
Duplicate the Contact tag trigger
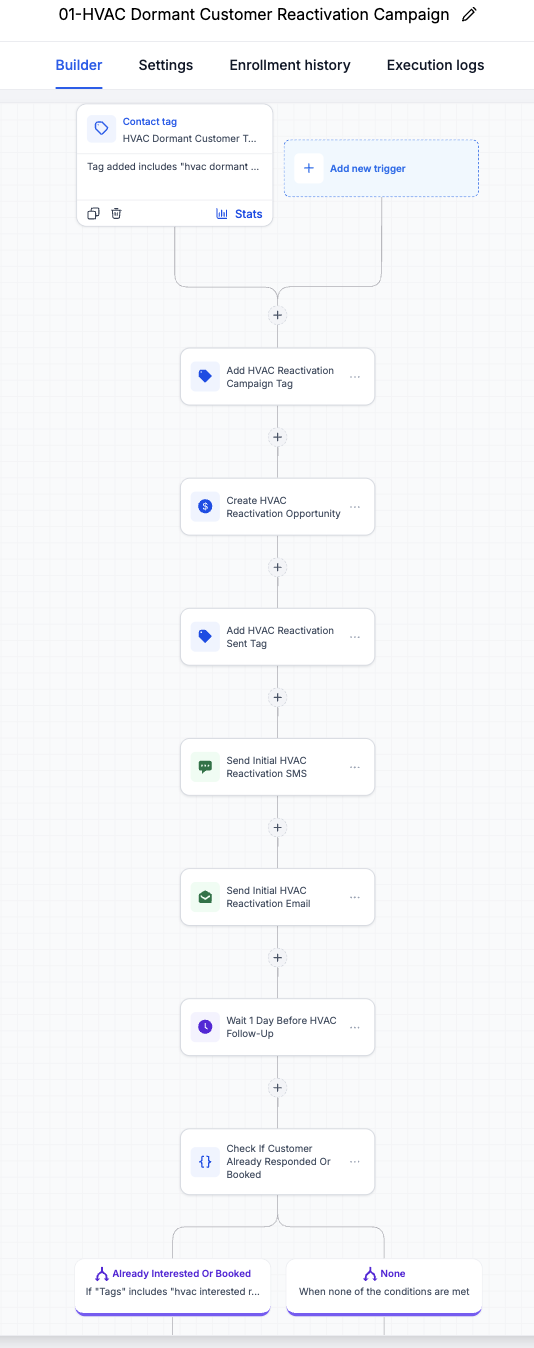93,213
